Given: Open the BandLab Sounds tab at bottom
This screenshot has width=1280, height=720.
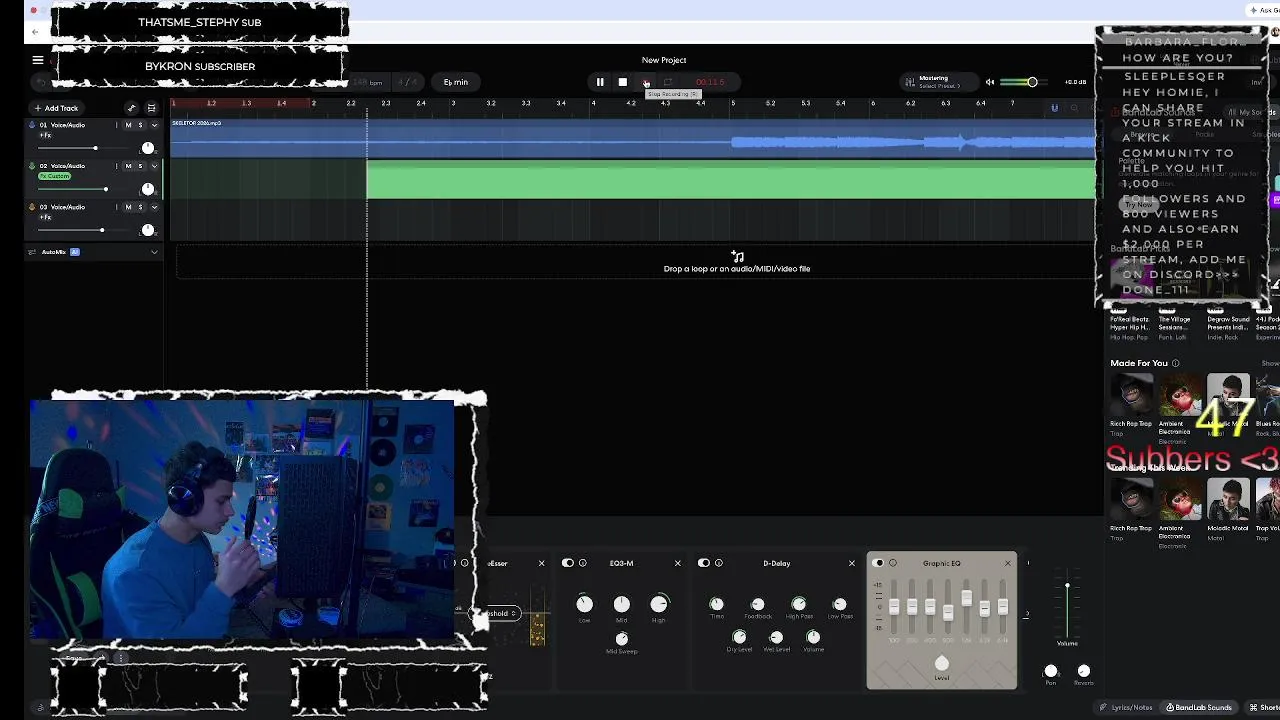Looking at the screenshot, I should click(1199, 707).
